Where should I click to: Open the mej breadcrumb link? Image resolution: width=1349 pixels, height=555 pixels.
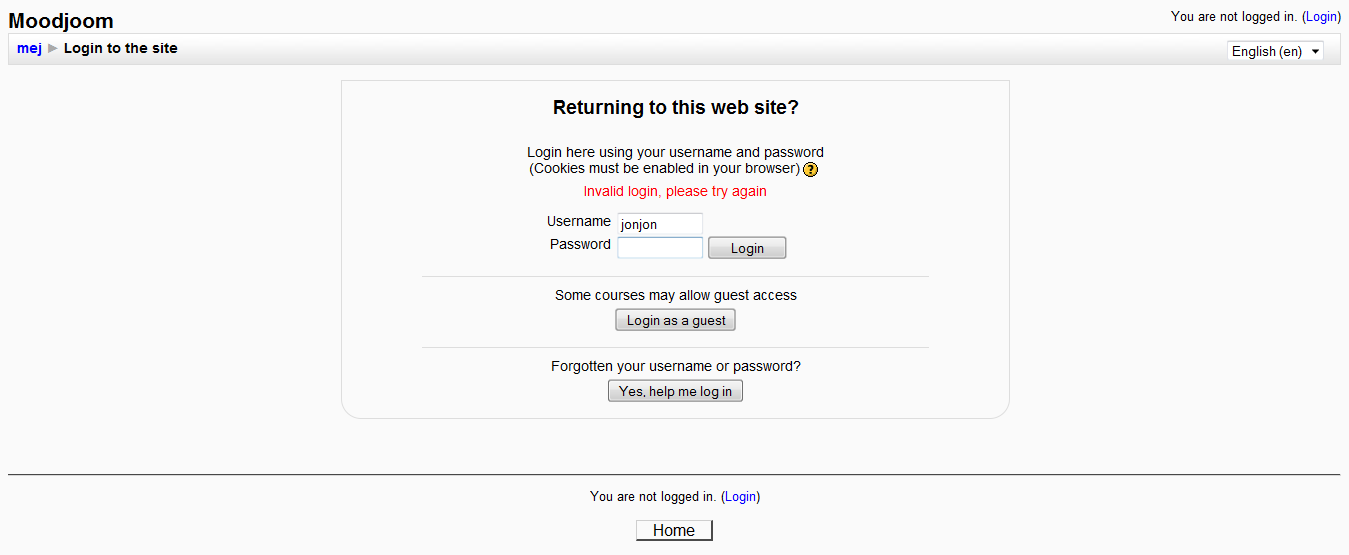coord(29,48)
